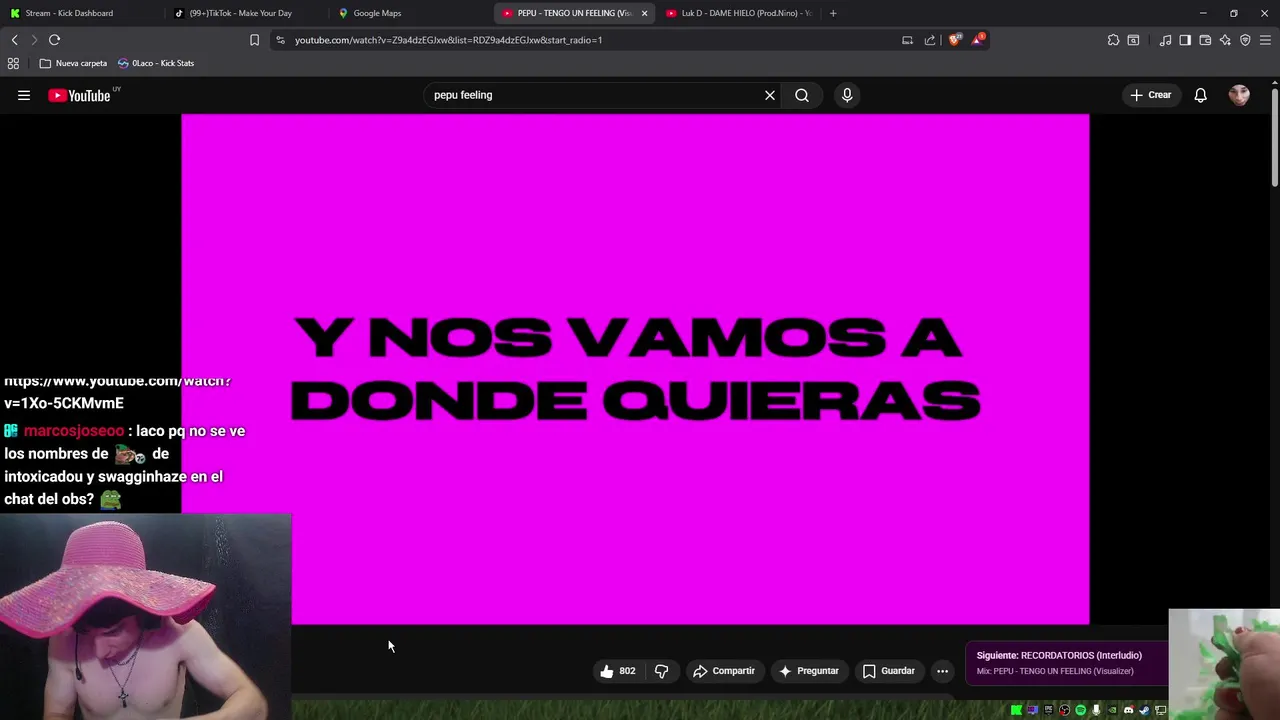Screen dimensions: 1280x720
Task: Click the magenta video player area
Action: coord(635,369)
